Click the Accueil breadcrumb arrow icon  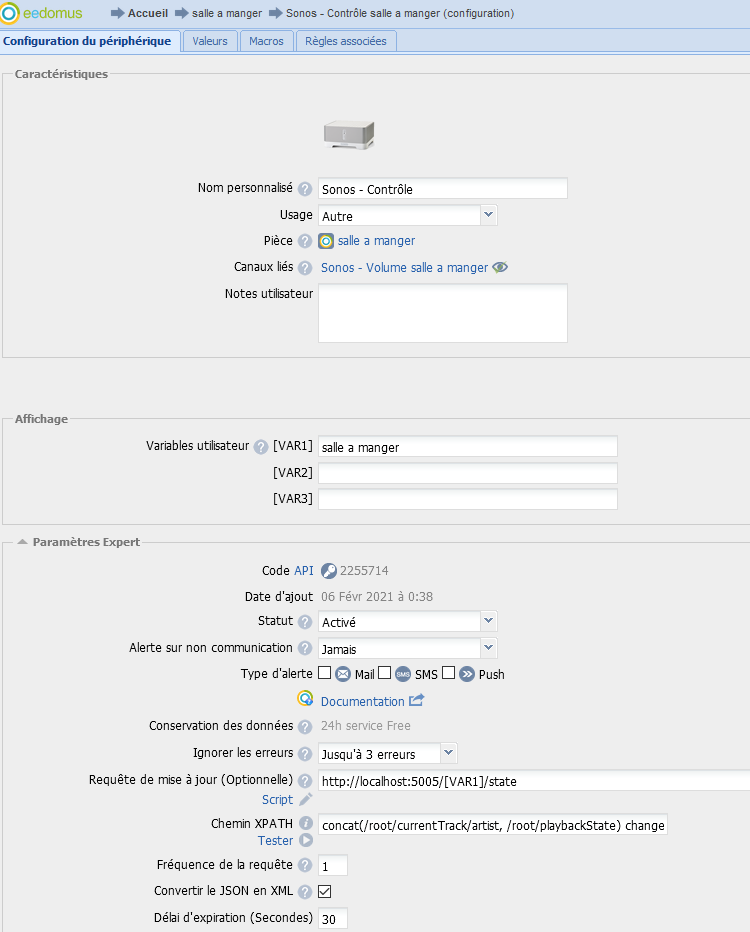118,13
